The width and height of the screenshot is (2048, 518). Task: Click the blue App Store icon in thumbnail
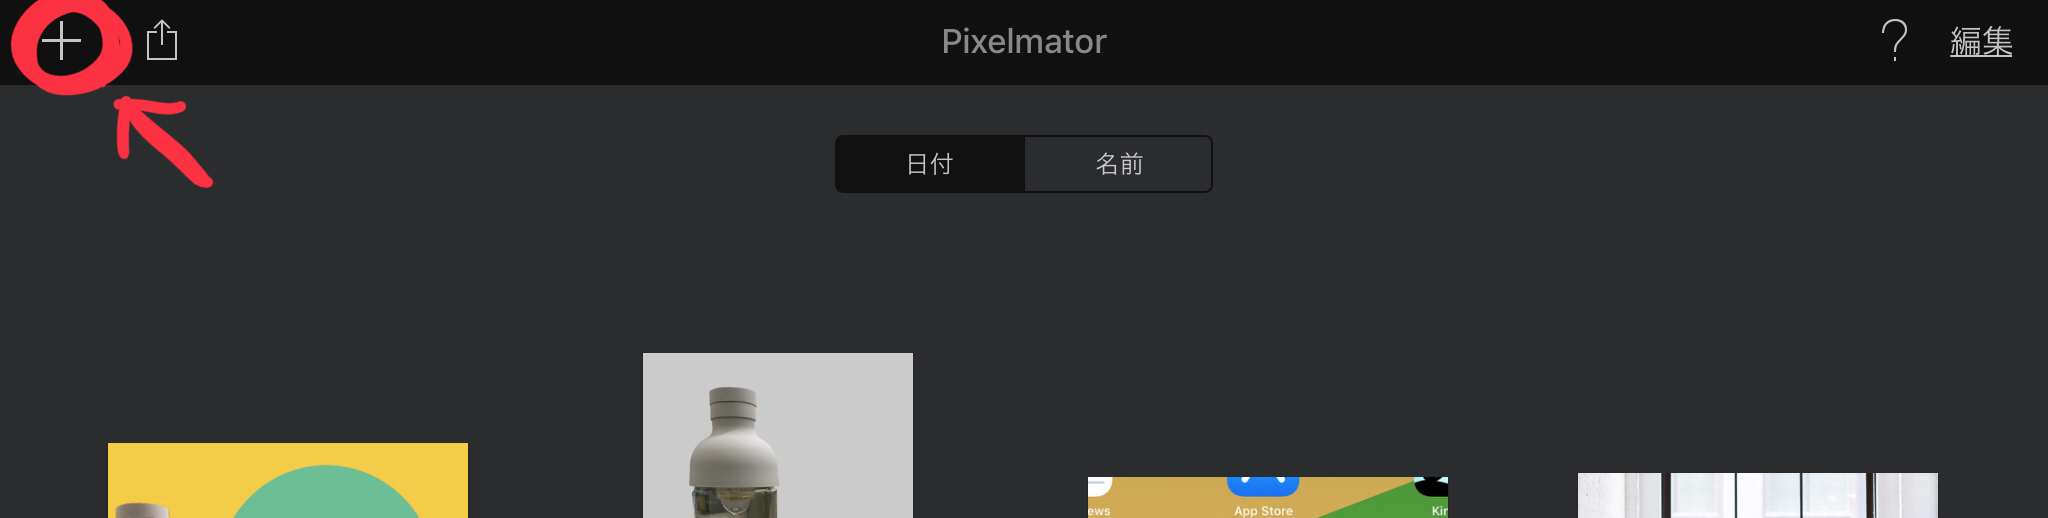1263,486
